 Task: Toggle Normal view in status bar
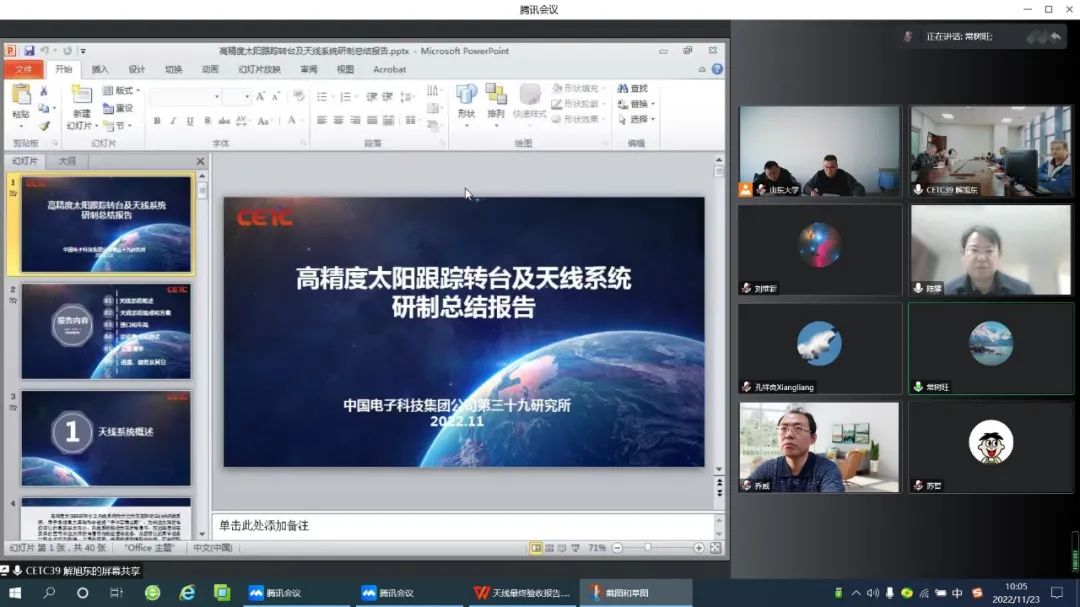click(x=535, y=548)
